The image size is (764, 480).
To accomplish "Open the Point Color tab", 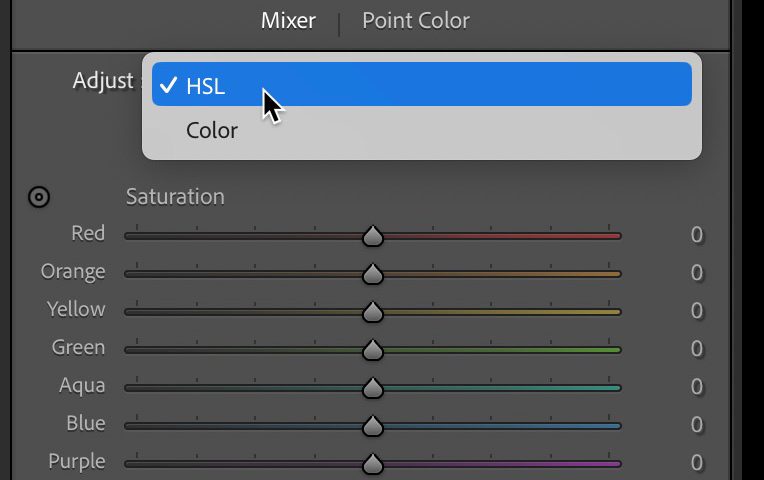I will 415,20.
